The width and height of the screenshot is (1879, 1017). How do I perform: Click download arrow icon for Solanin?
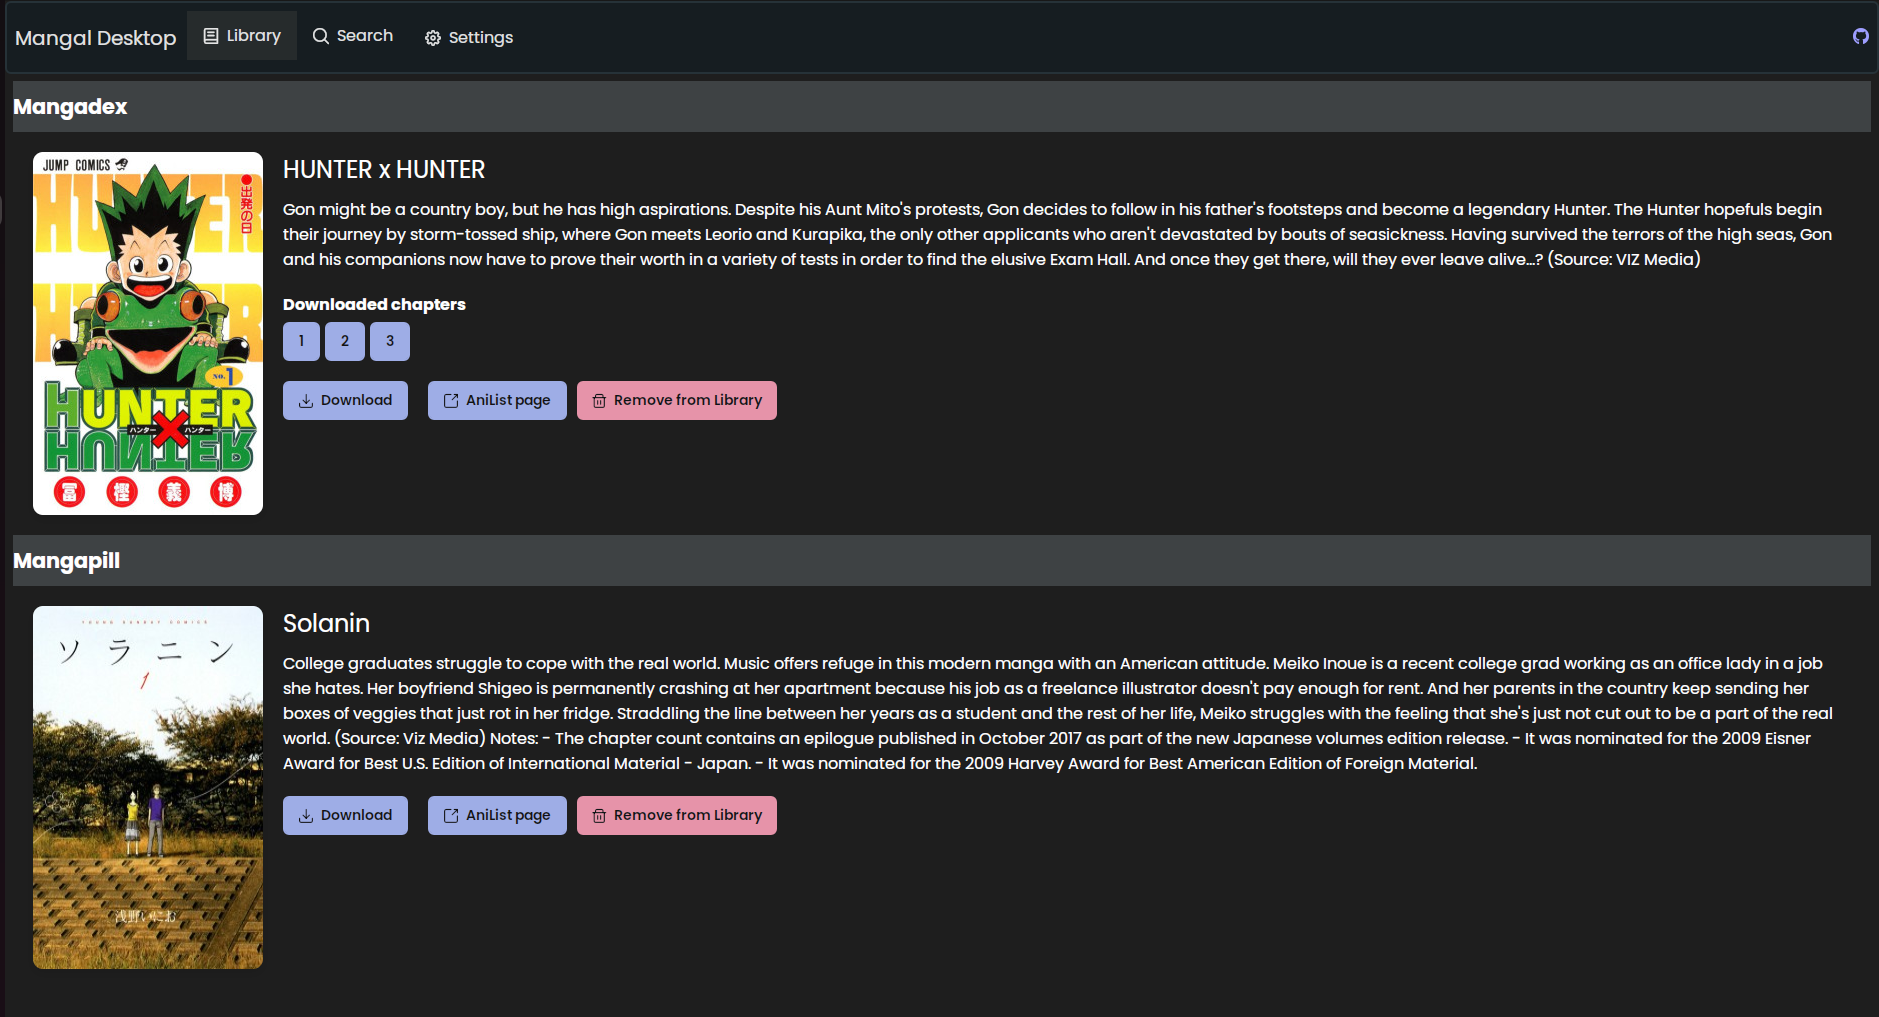click(306, 816)
